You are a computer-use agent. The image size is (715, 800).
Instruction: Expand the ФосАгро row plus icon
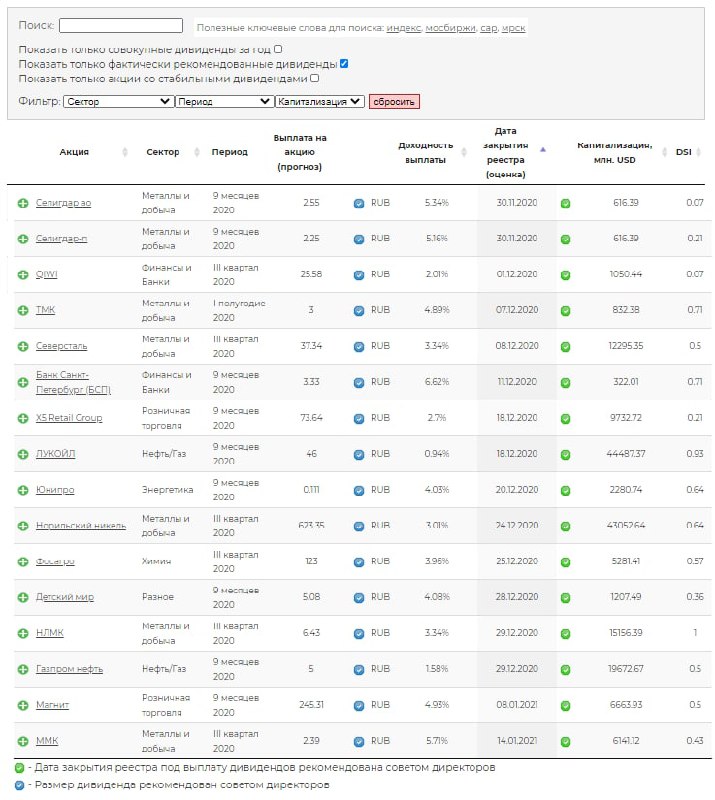23,562
